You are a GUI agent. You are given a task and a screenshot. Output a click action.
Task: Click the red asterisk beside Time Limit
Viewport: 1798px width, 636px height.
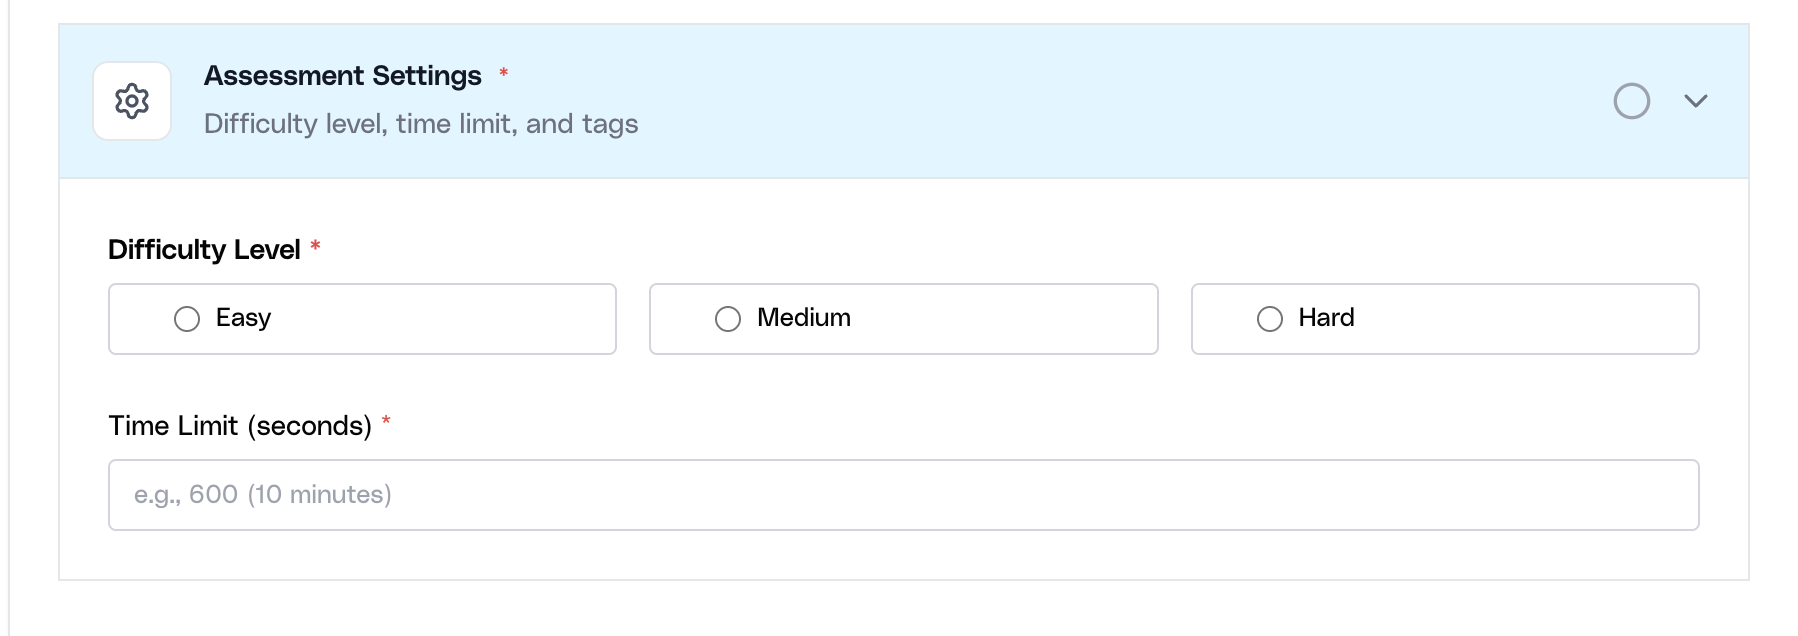pos(386,422)
